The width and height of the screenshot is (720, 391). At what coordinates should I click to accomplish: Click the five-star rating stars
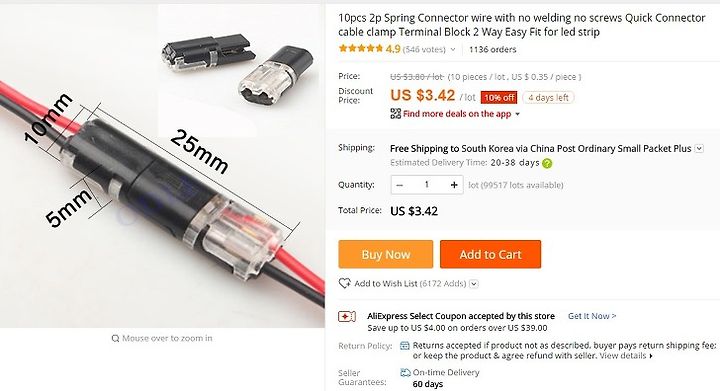360,49
